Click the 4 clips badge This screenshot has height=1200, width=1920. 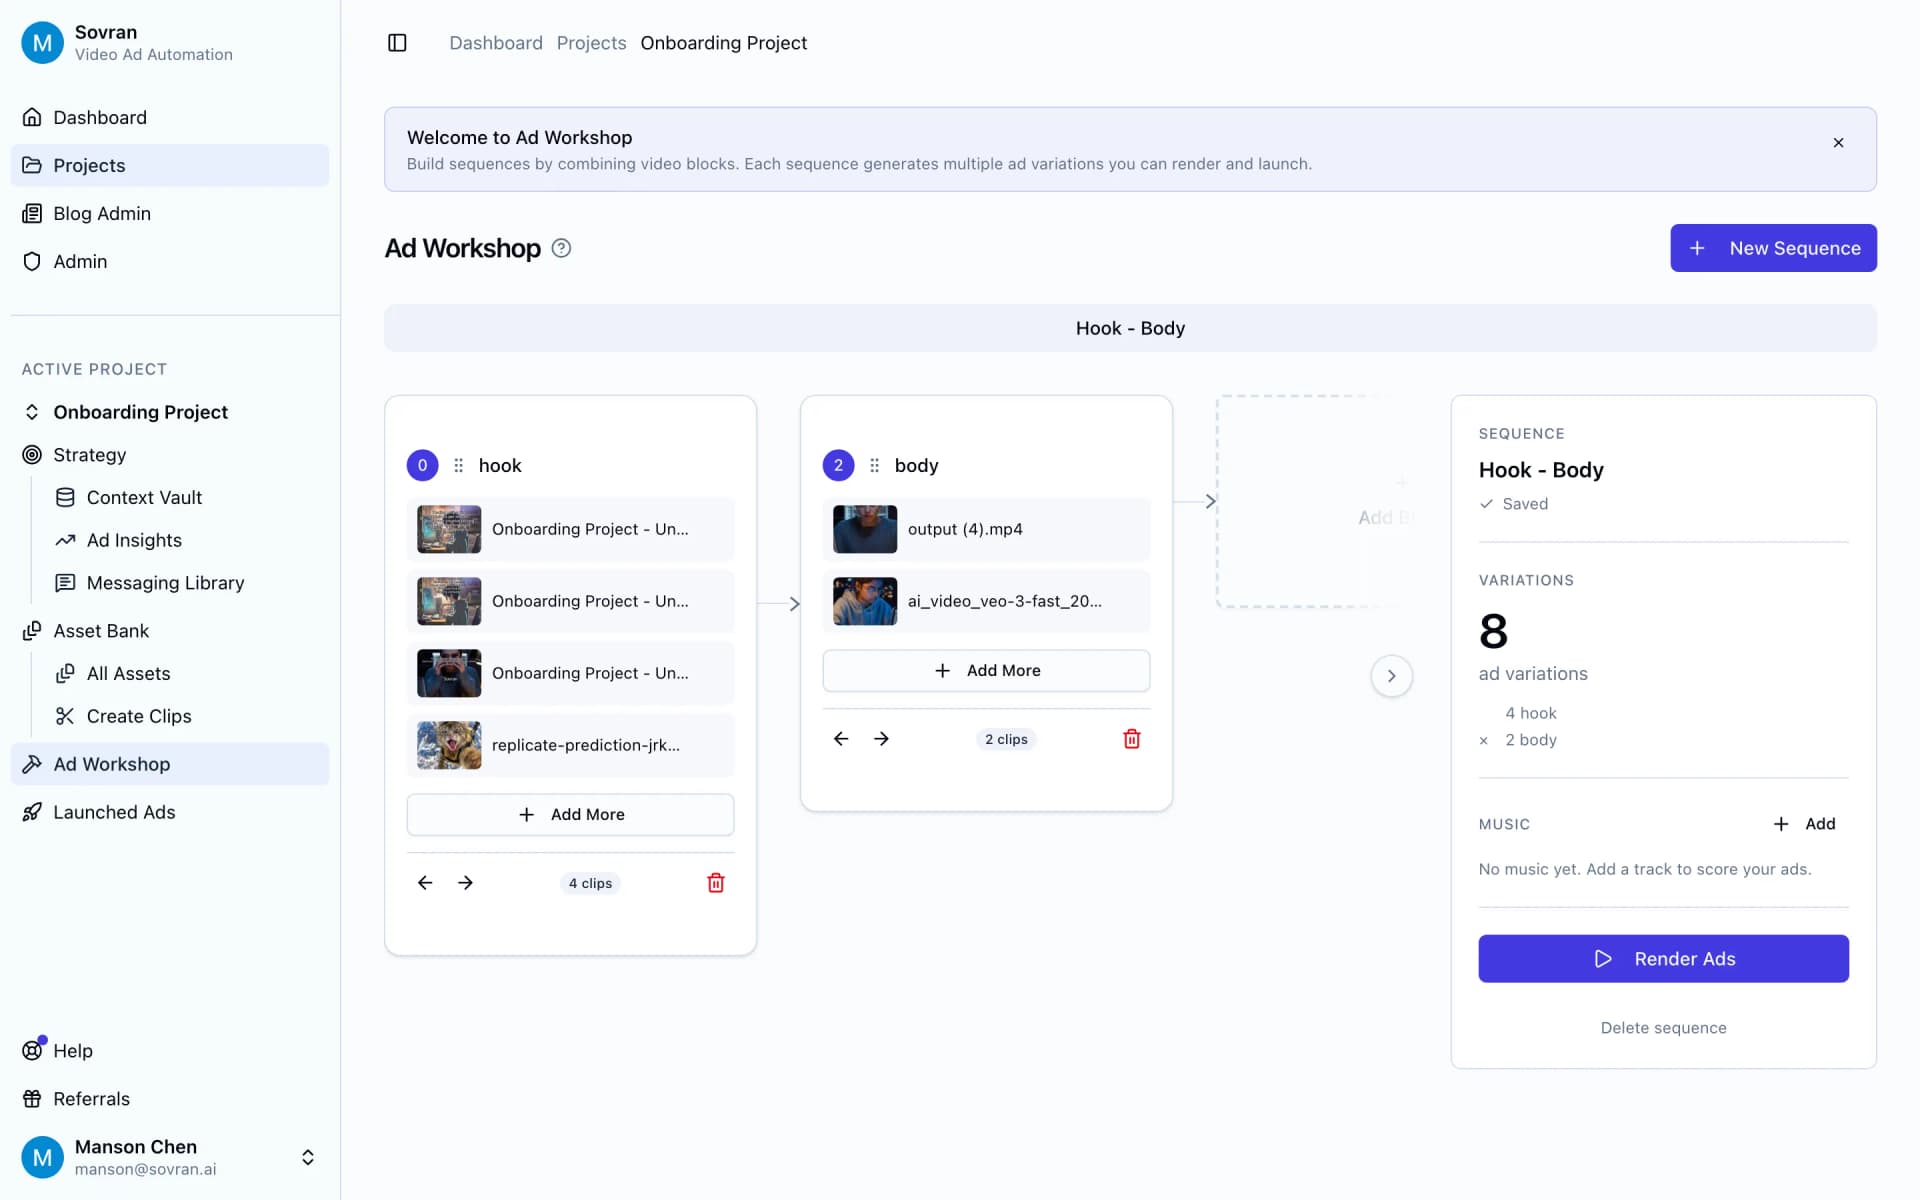(x=590, y=883)
